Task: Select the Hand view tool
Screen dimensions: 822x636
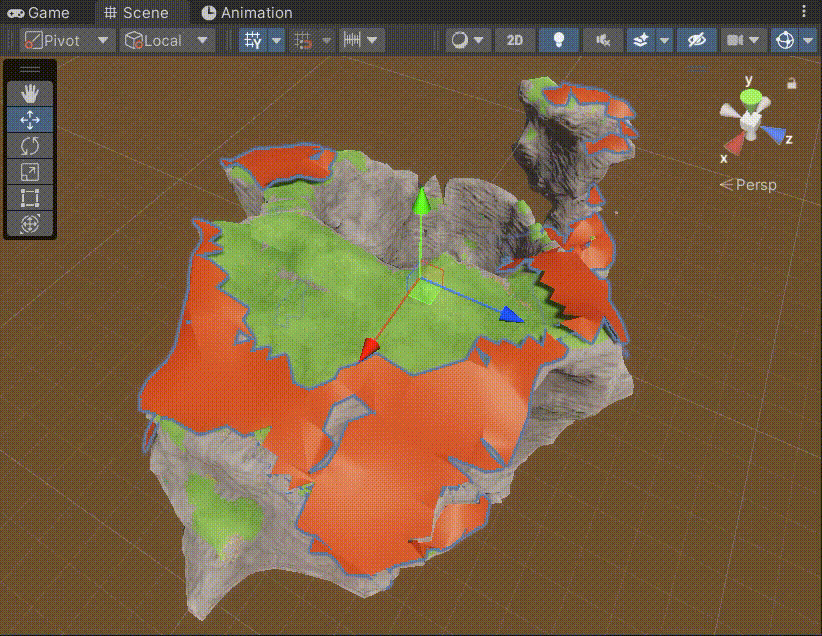Action: point(30,93)
